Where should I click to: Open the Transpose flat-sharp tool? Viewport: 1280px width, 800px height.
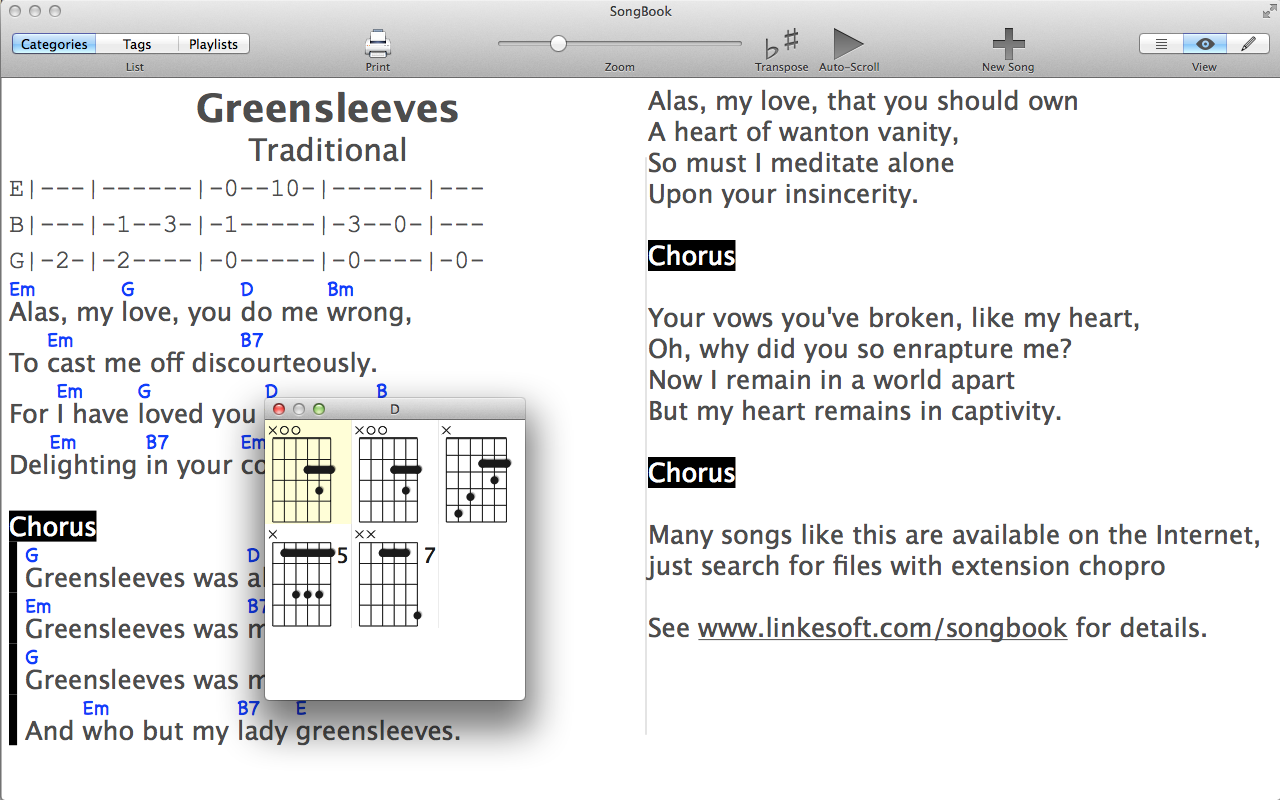(x=781, y=44)
